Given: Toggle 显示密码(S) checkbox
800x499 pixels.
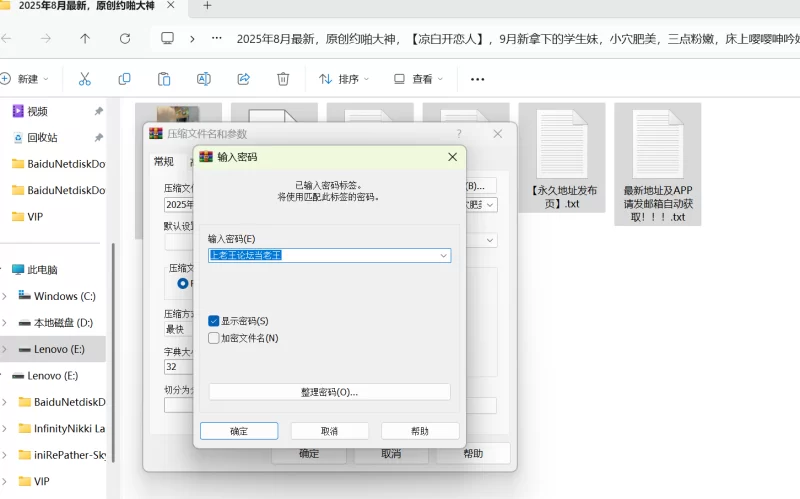Looking at the screenshot, I should pos(214,321).
